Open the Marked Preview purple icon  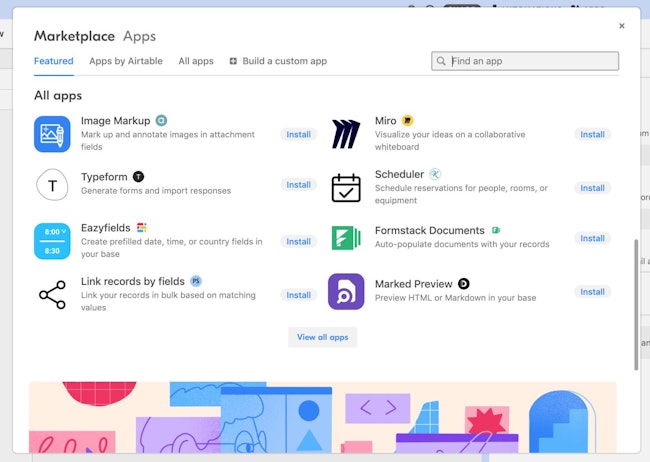(x=346, y=291)
